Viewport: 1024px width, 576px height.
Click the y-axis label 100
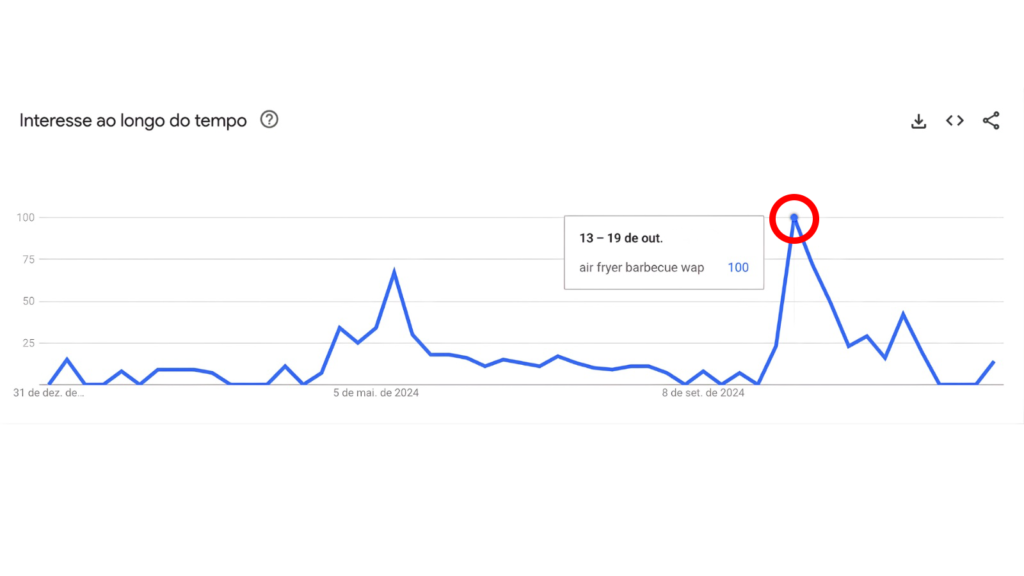tap(25, 217)
